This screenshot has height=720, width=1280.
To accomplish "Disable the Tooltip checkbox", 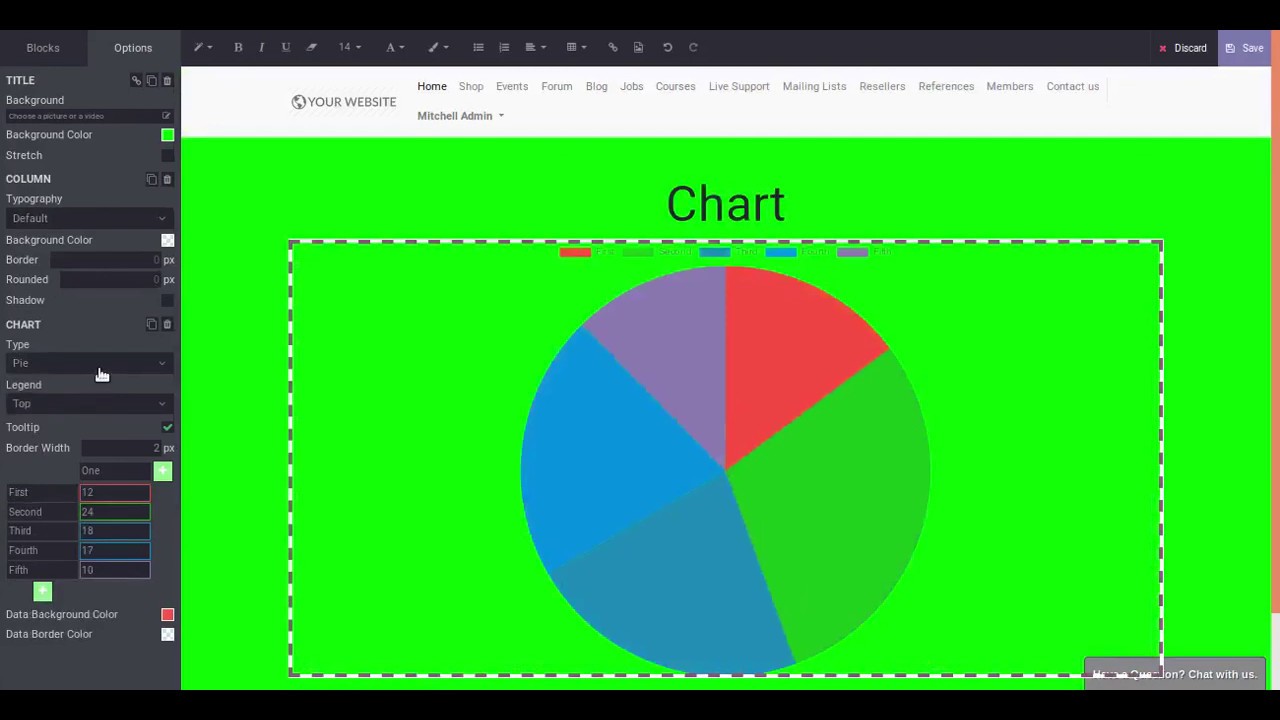I will (167, 427).
